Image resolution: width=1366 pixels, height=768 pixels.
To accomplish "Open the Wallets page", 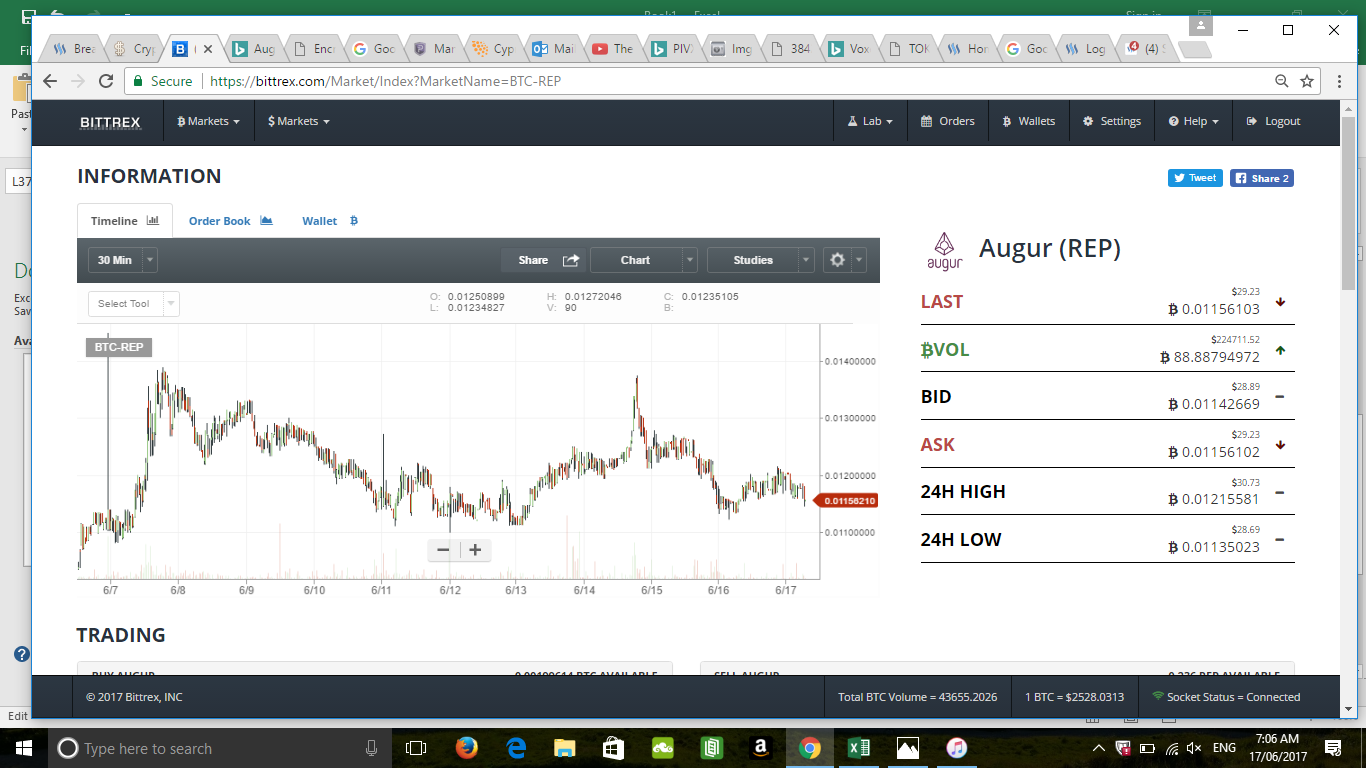I will (1028, 121).
